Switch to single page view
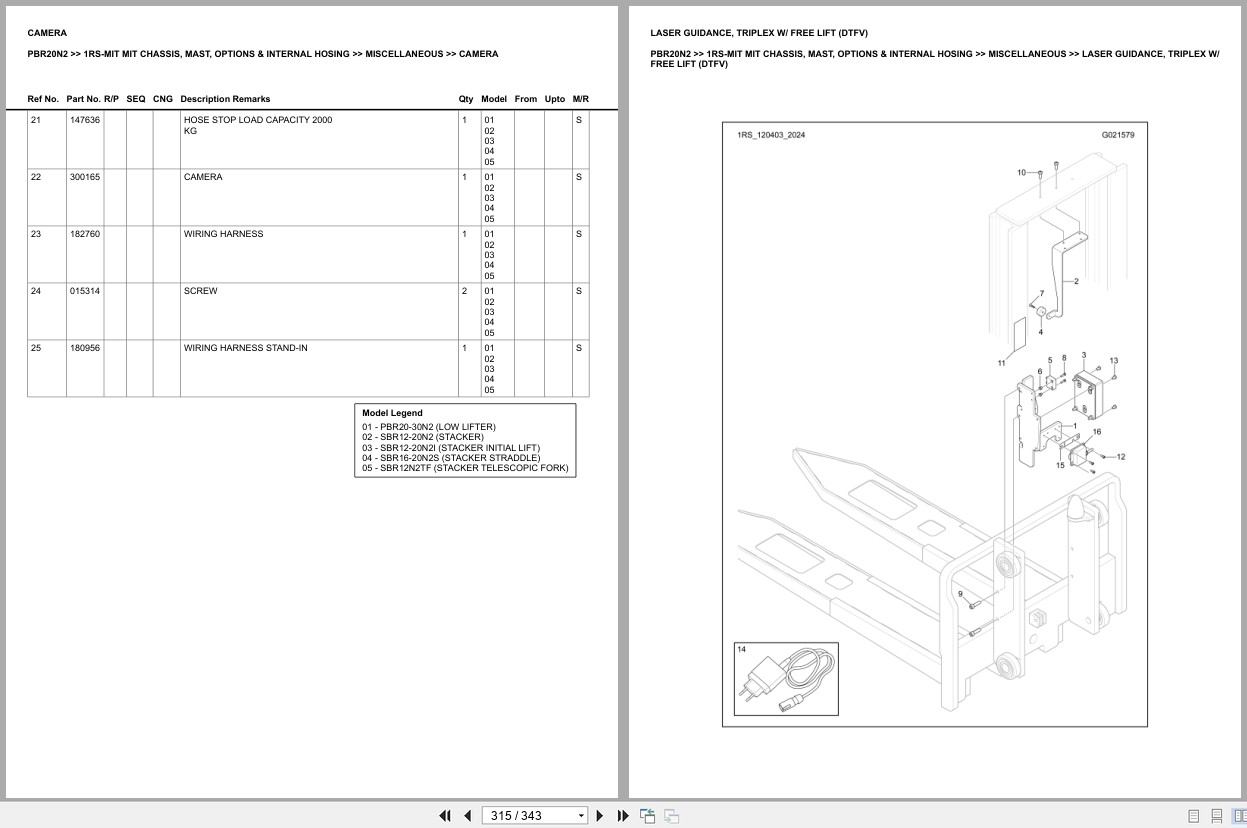This screenshot has height=828, width=1247. 1193,816
